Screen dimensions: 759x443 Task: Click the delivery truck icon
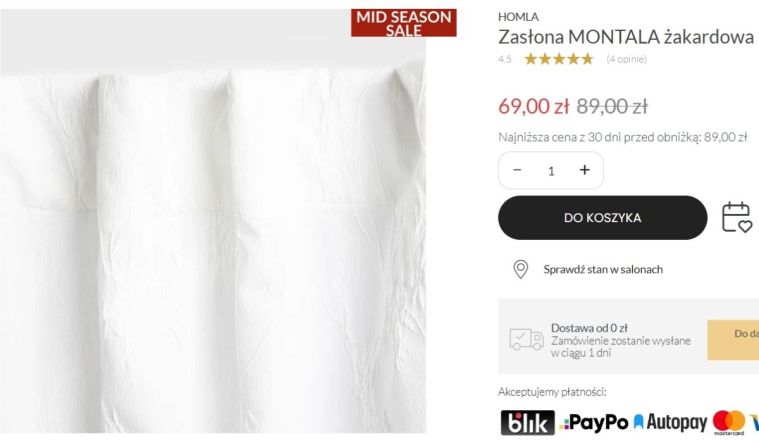click(526, 339)
